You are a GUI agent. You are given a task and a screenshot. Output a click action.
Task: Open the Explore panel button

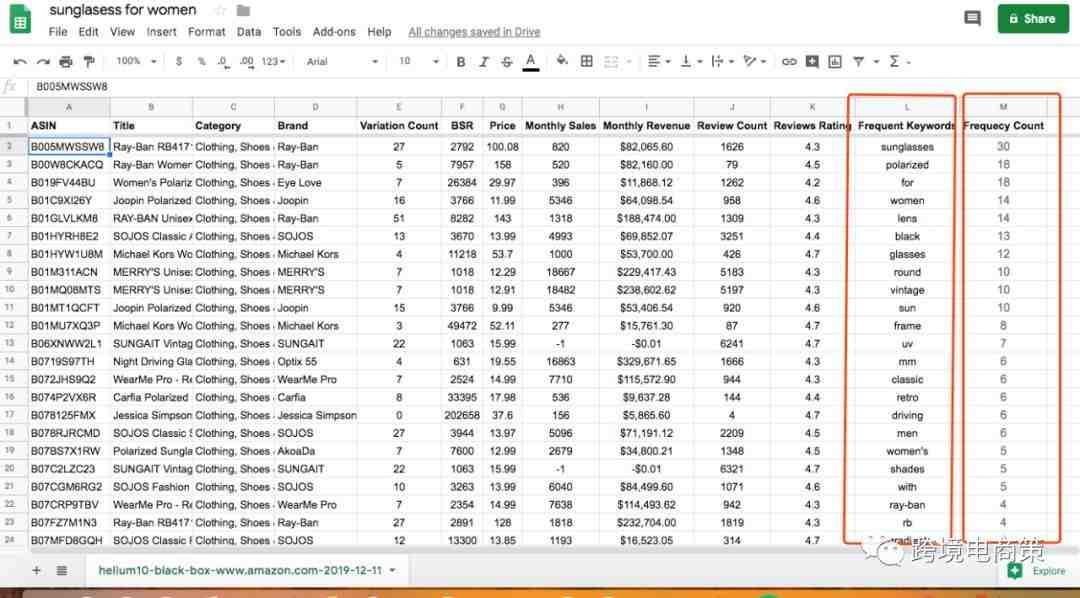tap(1037, 570)
